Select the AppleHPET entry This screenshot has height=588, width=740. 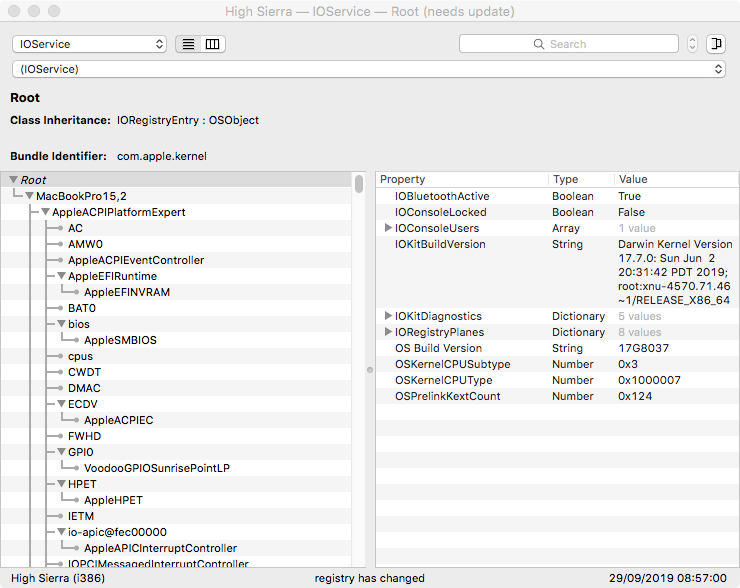[x=113, y=500]
